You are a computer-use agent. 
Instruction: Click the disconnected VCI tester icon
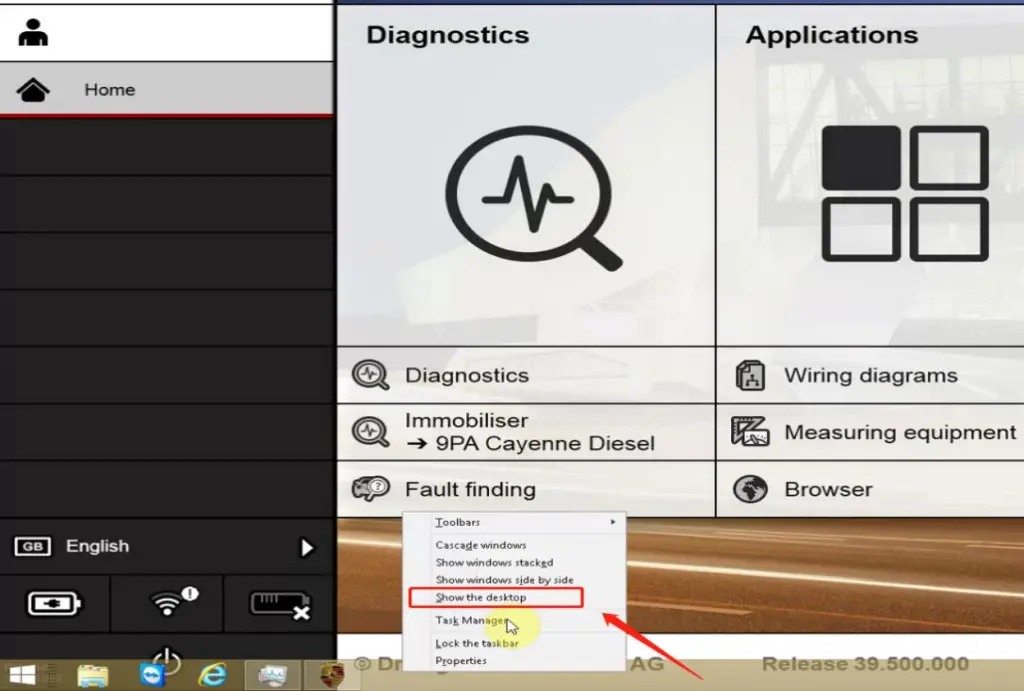280,605
